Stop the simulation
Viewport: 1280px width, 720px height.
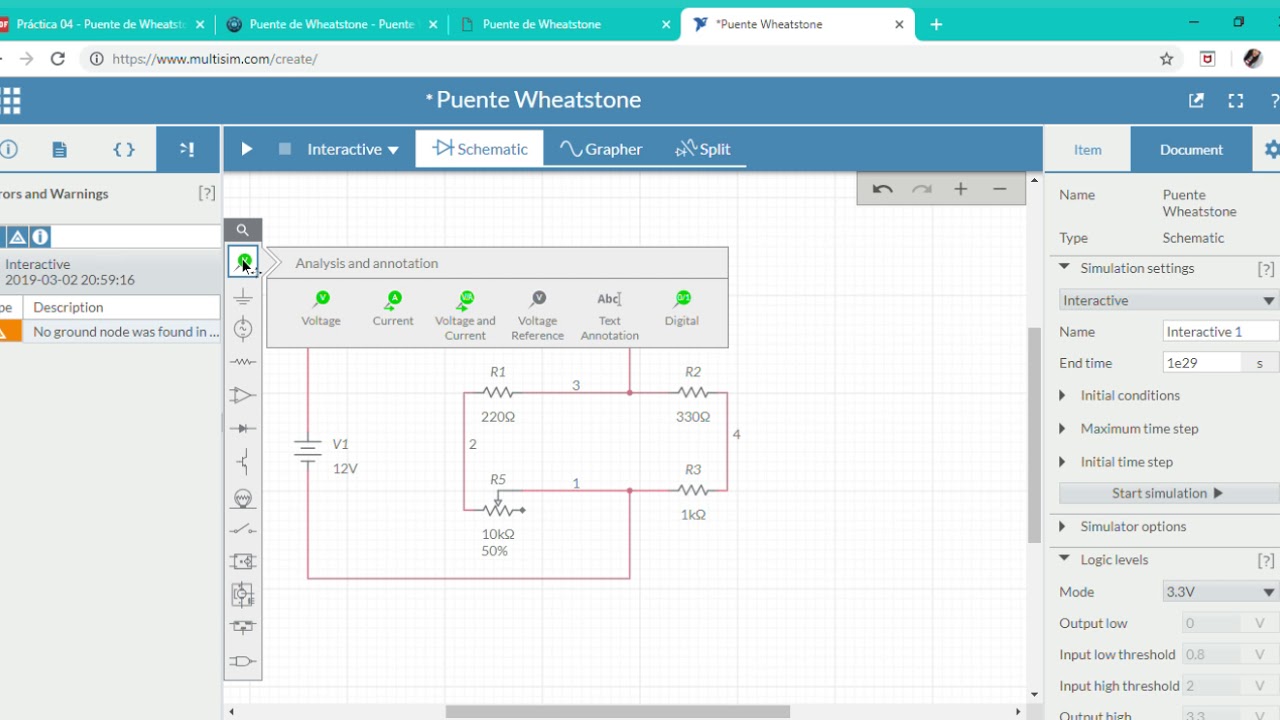click(x=285, y=149)
